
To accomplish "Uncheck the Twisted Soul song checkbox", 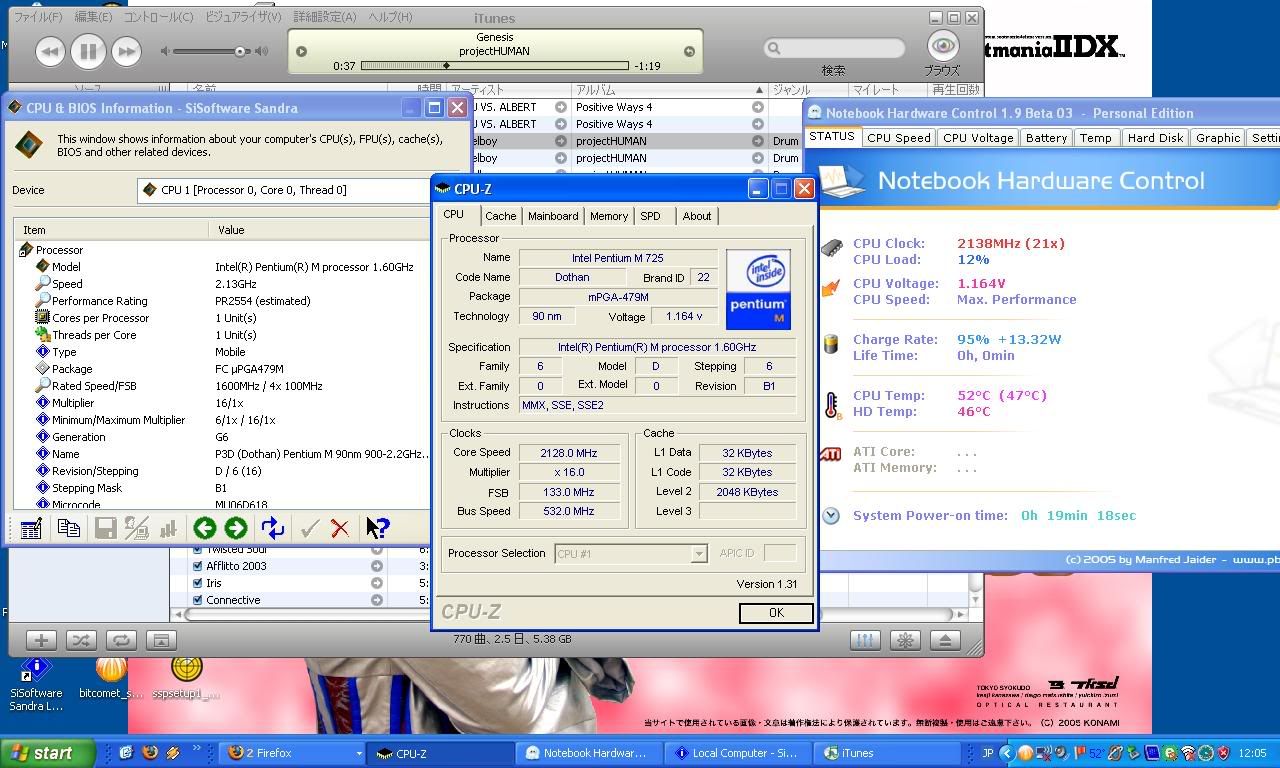I will [197, 549].
